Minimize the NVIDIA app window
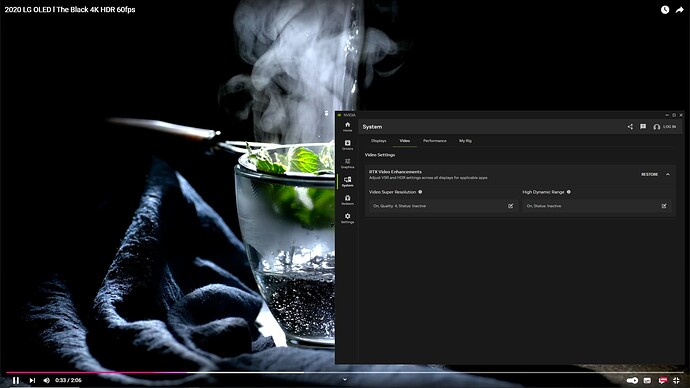The image size is (690, 388). (667, 115)
